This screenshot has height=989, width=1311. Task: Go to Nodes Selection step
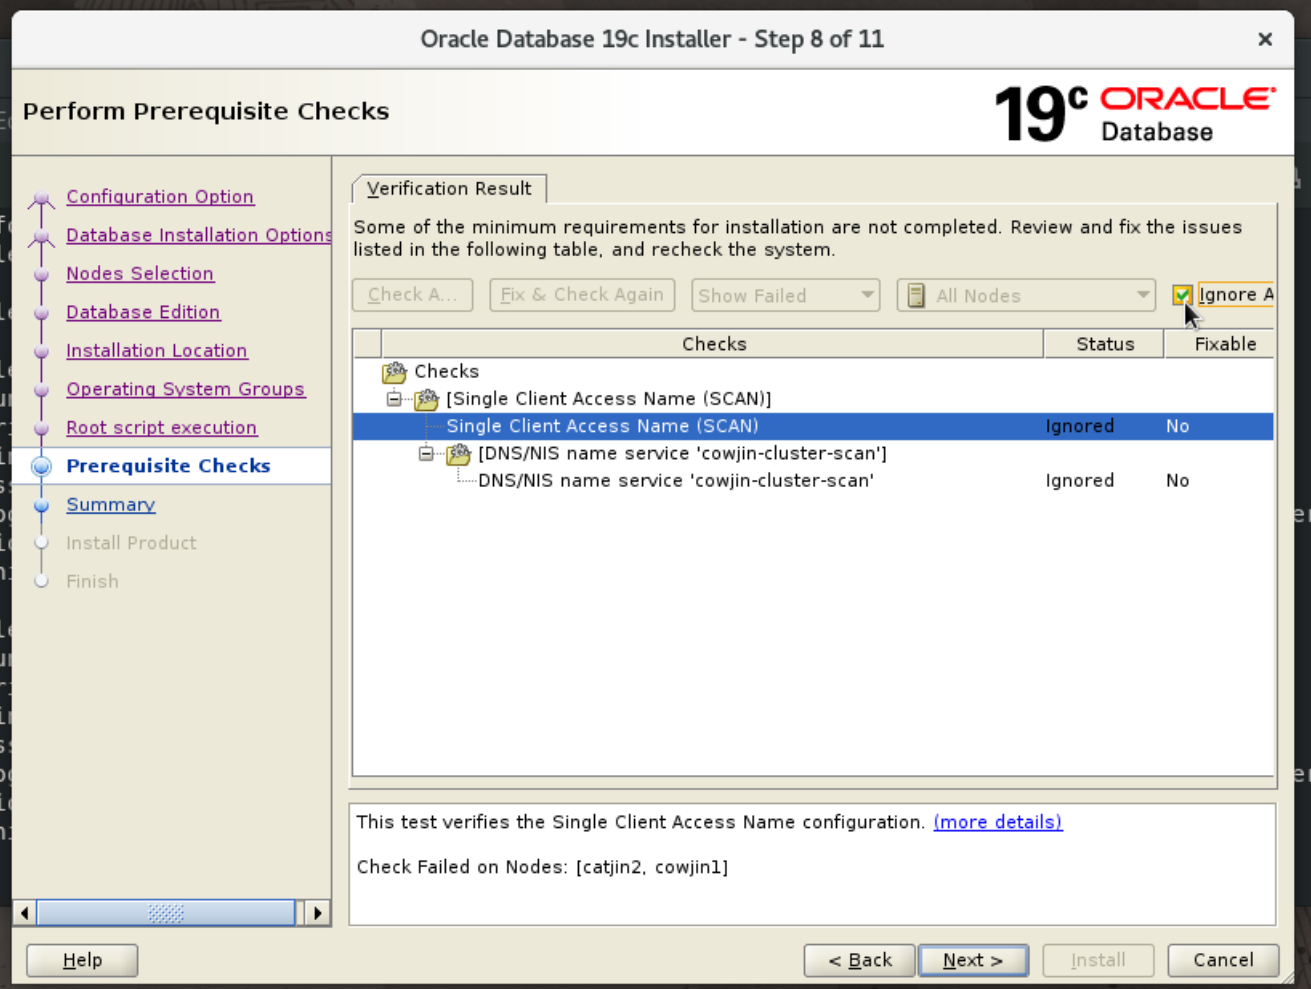coord(140,274)
